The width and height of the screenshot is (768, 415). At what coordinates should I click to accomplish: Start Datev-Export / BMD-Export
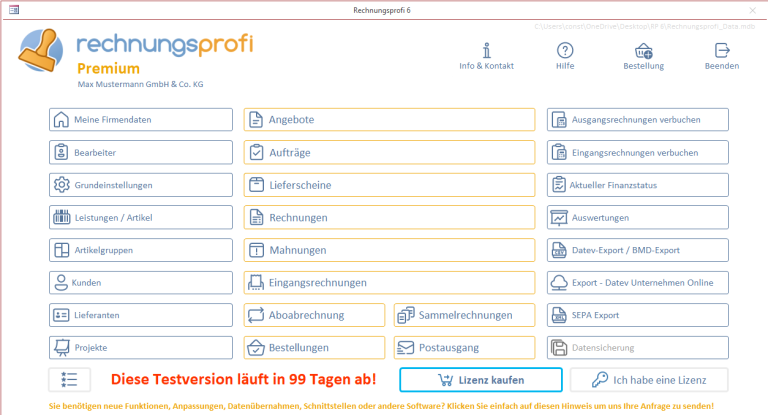tap(638, 250)
